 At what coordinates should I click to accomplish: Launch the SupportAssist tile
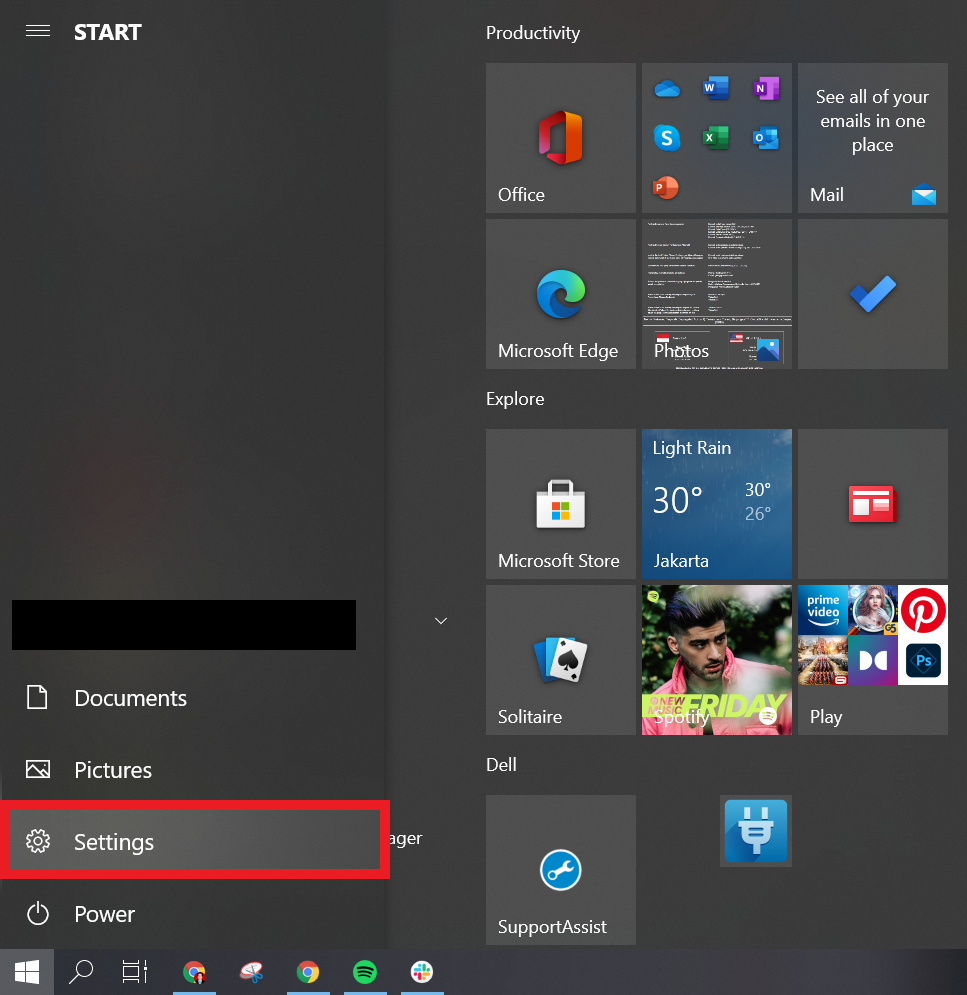(x=560, y=870)
